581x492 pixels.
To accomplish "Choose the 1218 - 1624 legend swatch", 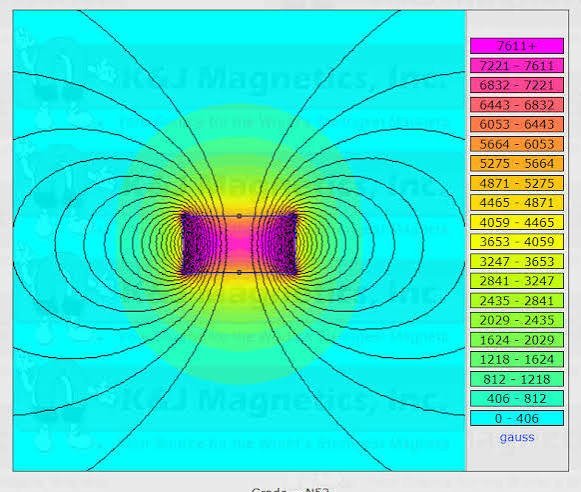I will pos(517,359).
